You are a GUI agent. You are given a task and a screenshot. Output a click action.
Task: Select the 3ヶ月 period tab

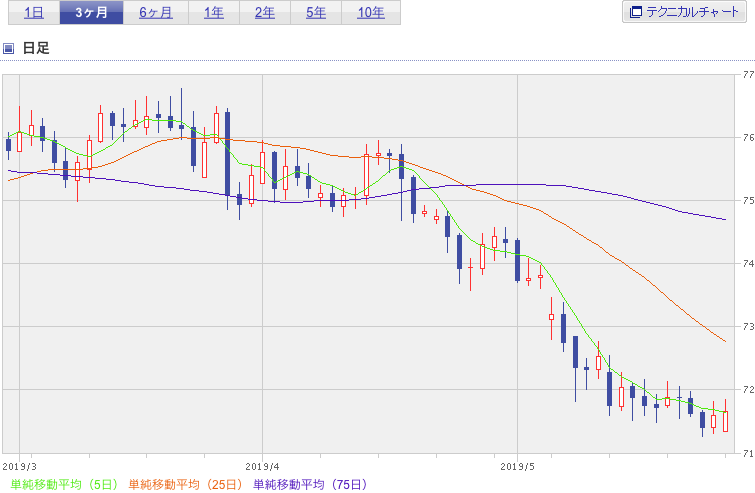coord(91,13)
